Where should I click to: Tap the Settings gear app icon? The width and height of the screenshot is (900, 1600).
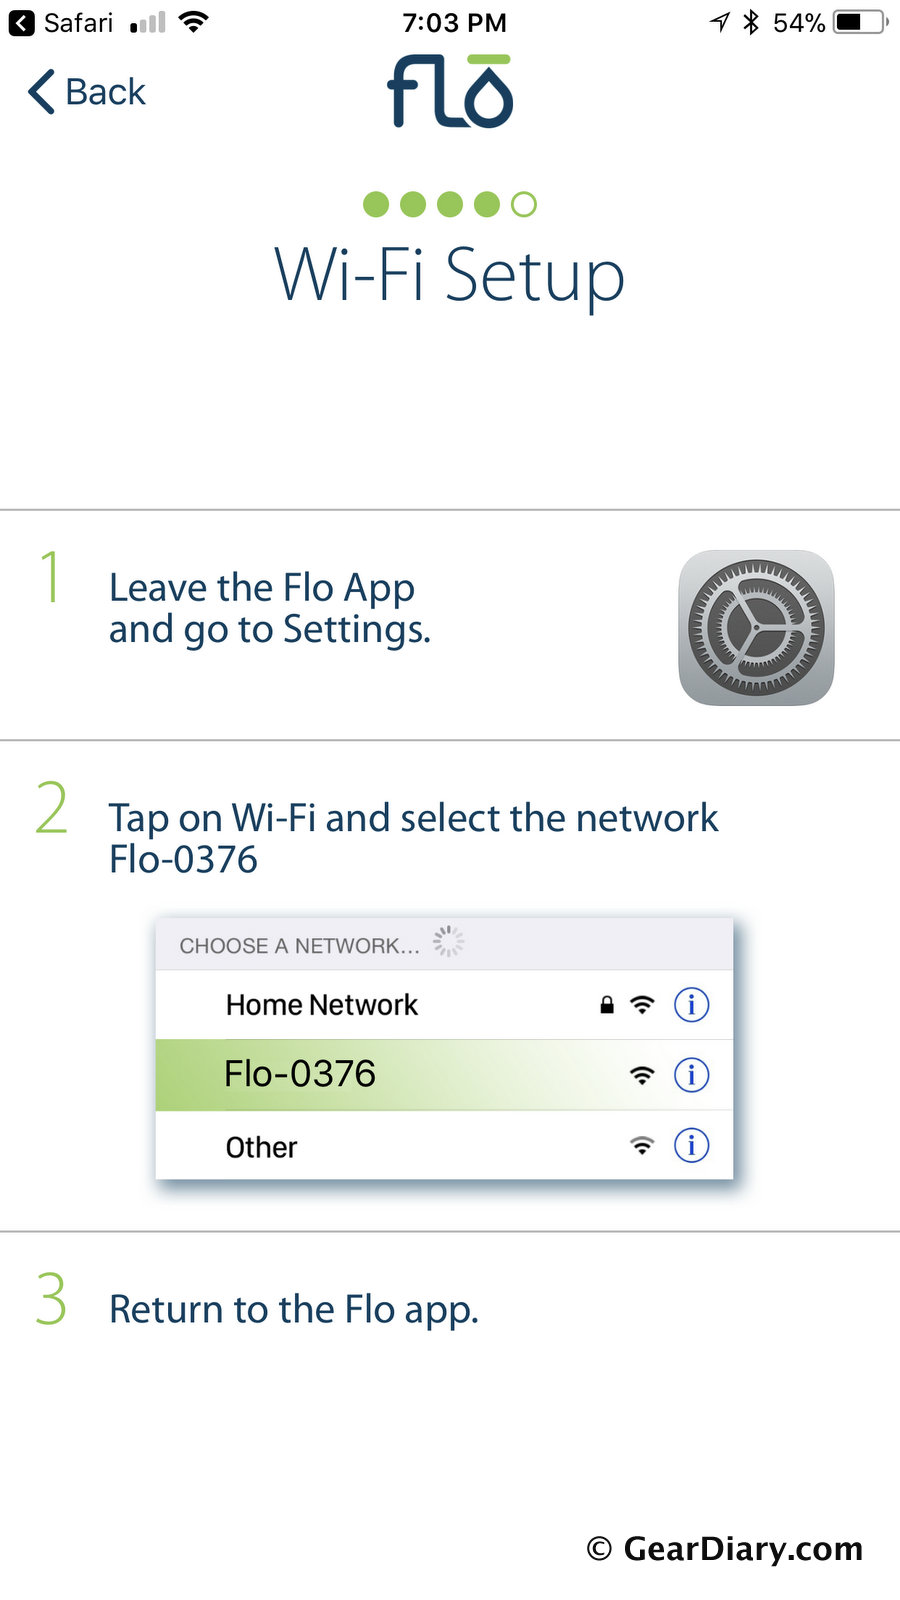click(x=756, y=628)
